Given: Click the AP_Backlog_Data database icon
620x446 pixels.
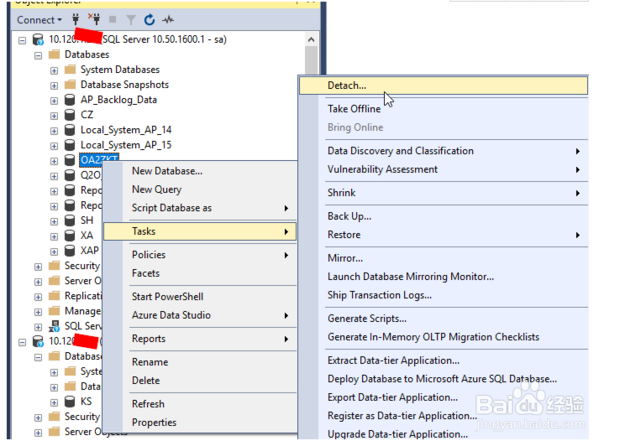Looking at the screenshot, I should tap(70, 100).
